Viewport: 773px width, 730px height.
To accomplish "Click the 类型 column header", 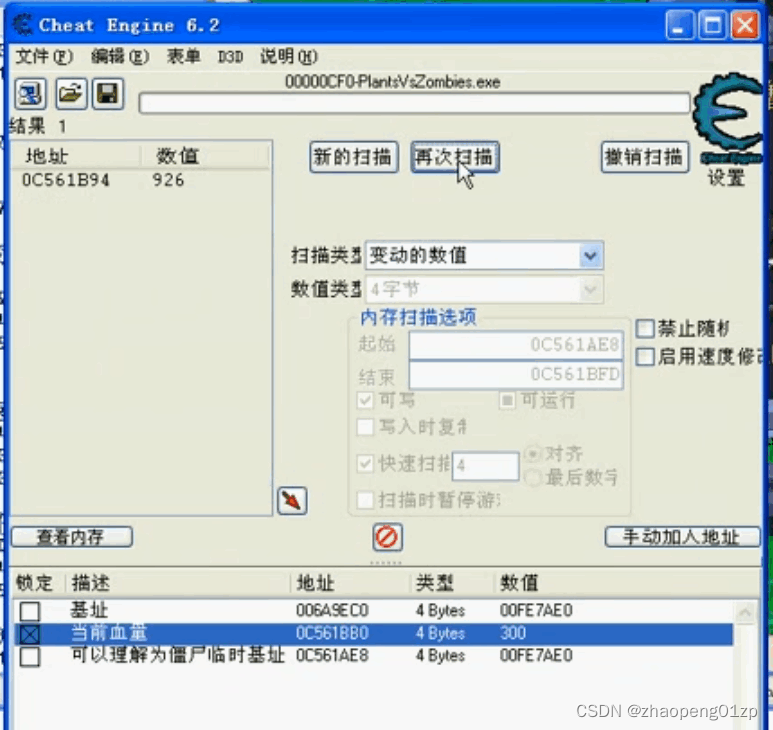I will coord(434,583).
